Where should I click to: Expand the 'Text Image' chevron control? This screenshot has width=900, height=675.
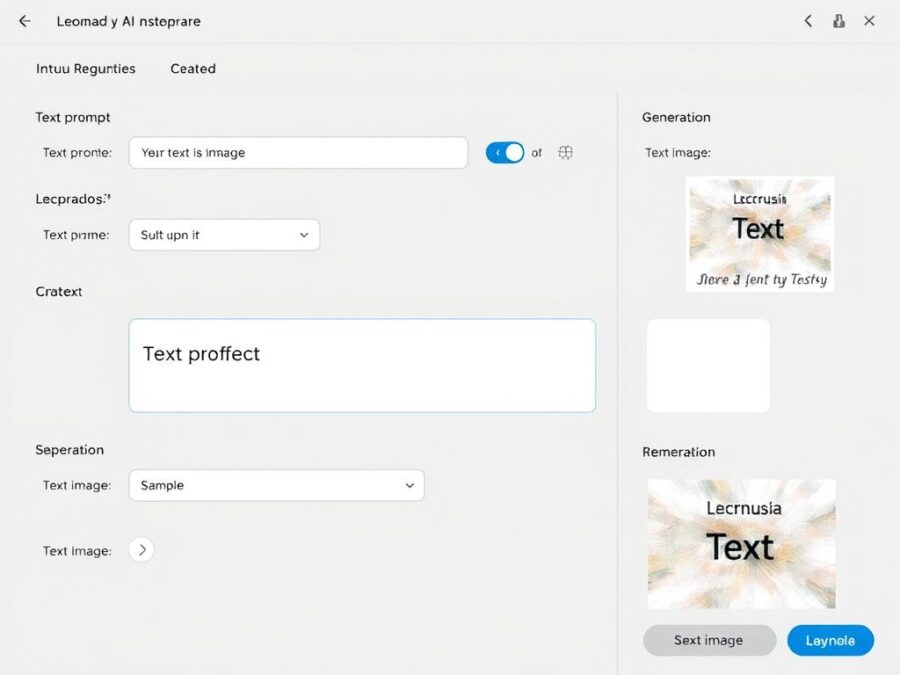(142, 549)
